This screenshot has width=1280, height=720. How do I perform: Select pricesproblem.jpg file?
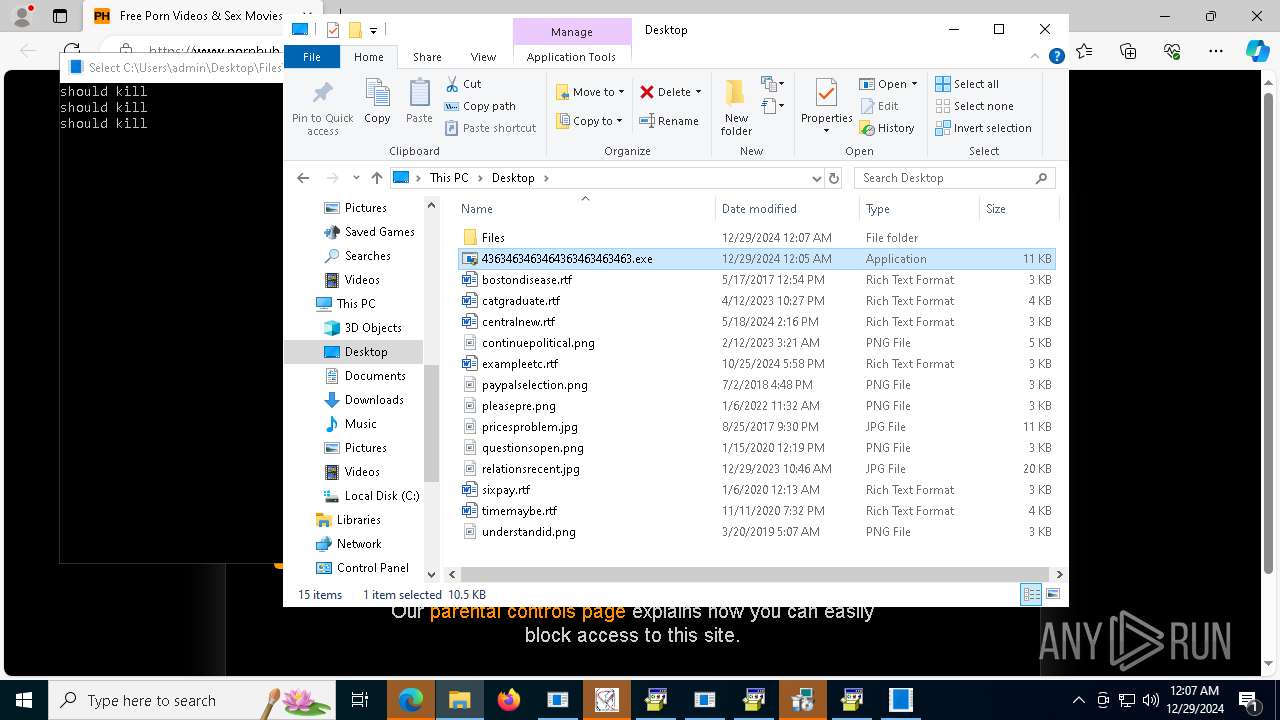click(756, 427)
